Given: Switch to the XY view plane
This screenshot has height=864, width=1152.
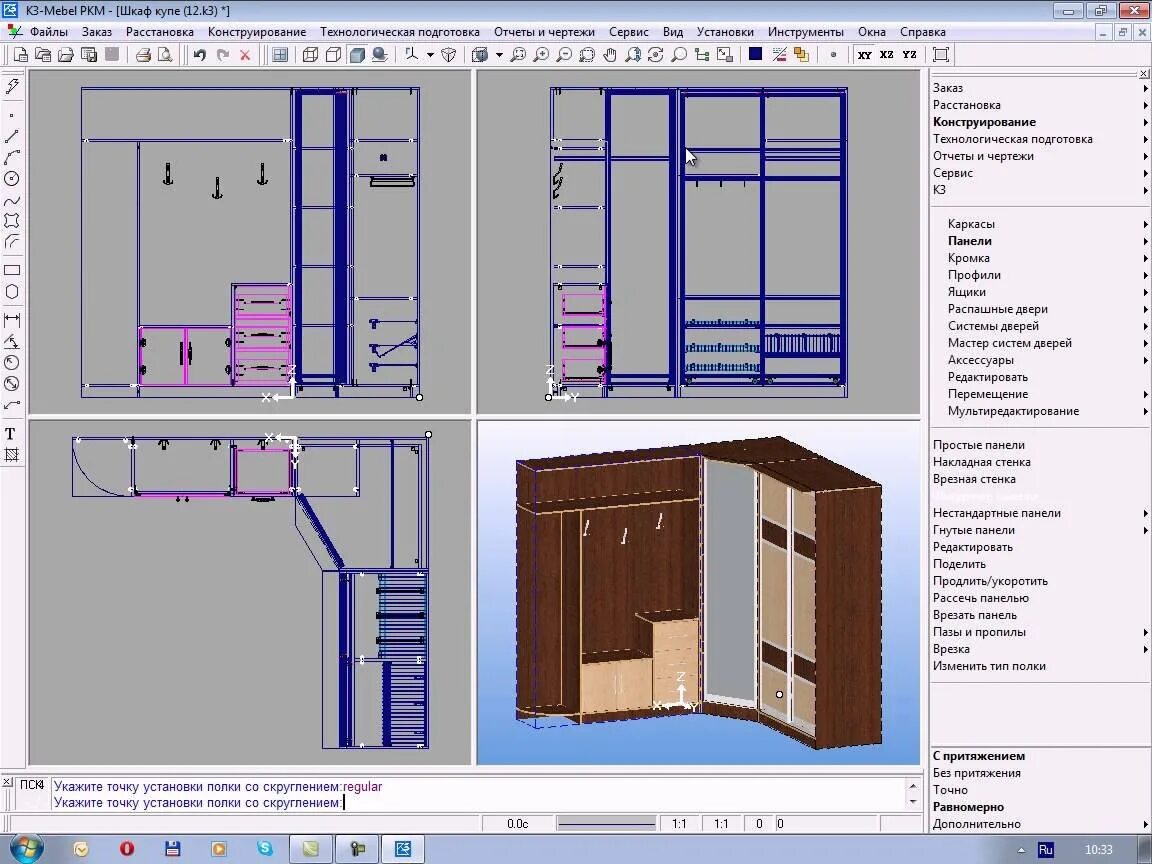Looking at the screenshot, I should [865, 54].
